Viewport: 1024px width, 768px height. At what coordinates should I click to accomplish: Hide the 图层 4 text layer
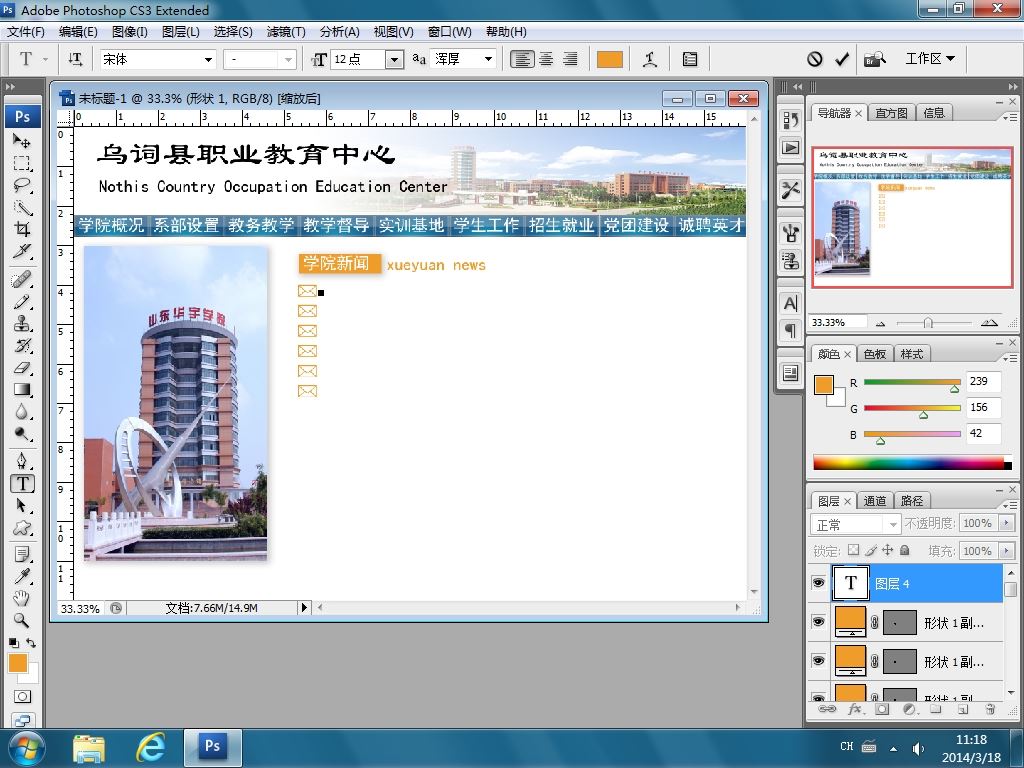818,583
